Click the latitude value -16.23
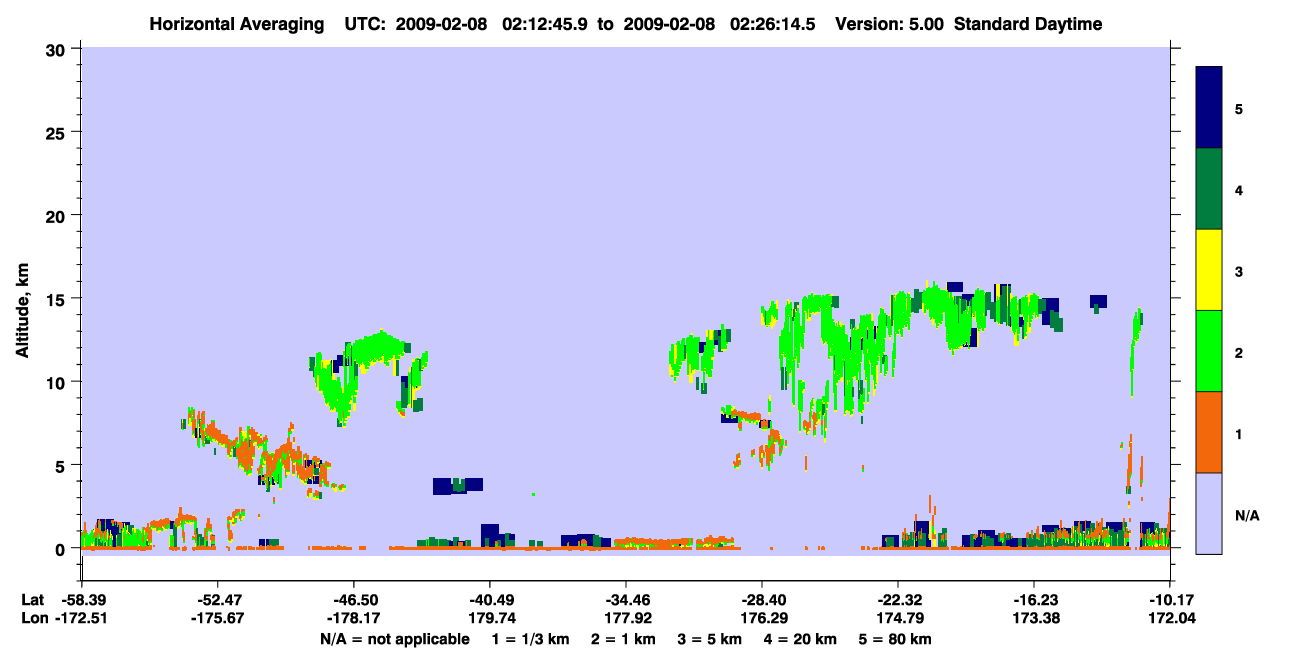 tap(1033, 600)
